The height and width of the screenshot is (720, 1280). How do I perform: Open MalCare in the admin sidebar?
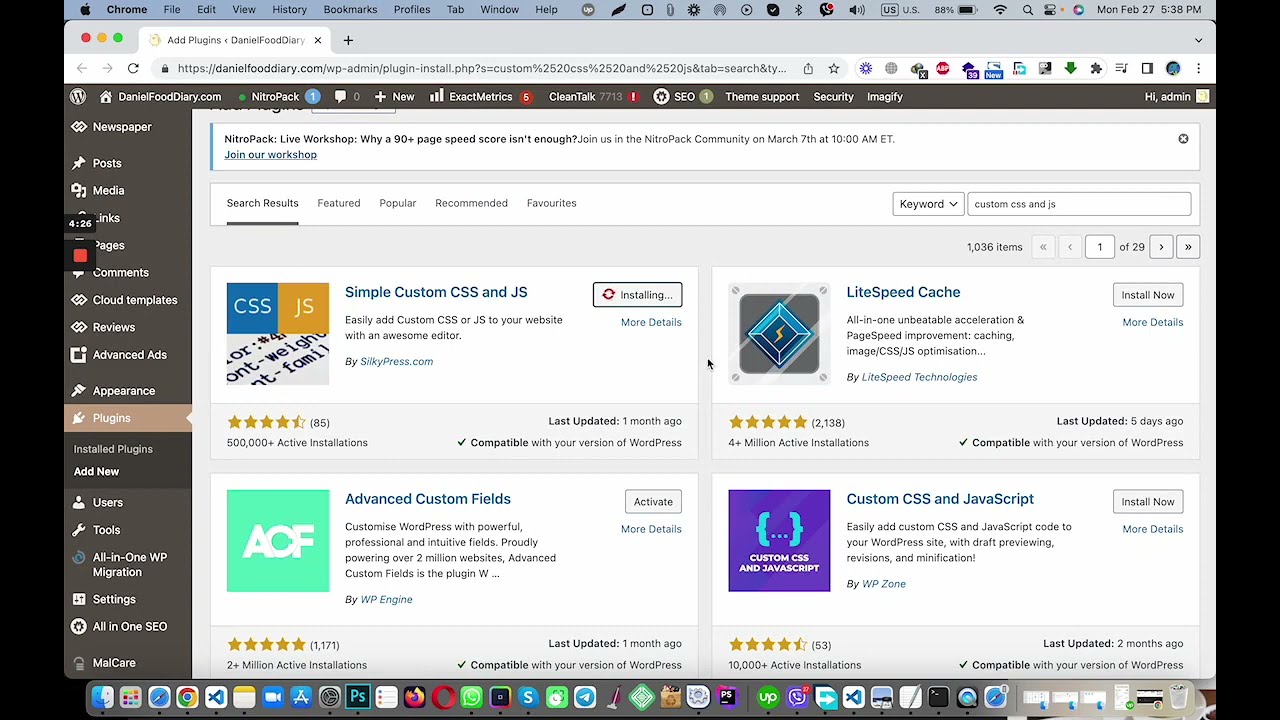tap(114, 663)
